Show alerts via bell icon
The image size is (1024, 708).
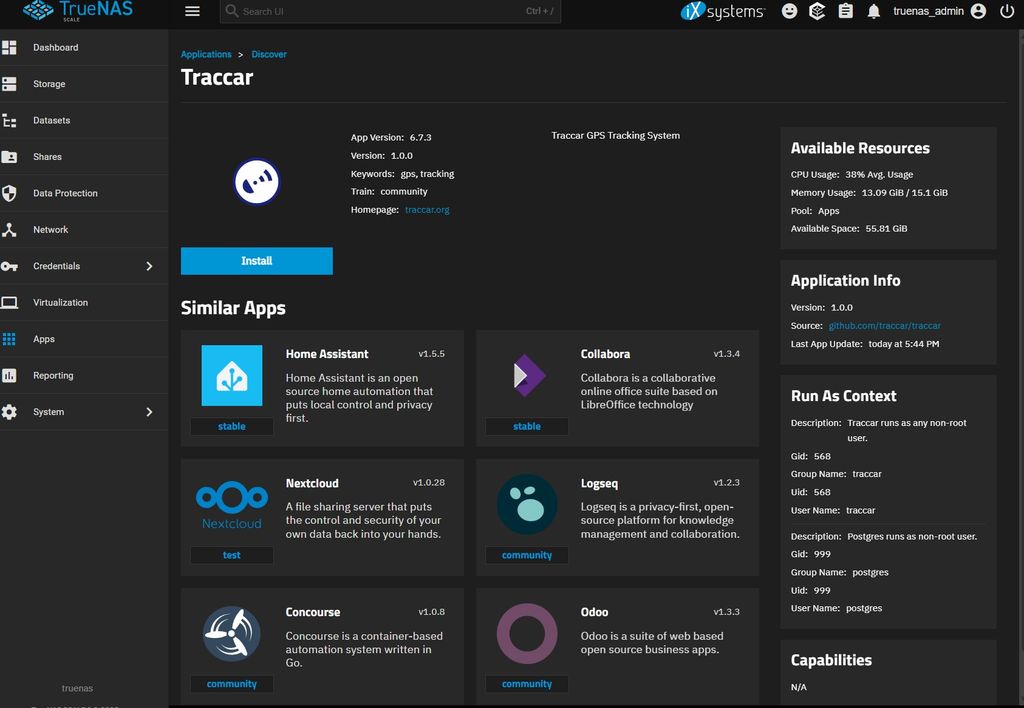pyautogui.click(x=874, y=11)
